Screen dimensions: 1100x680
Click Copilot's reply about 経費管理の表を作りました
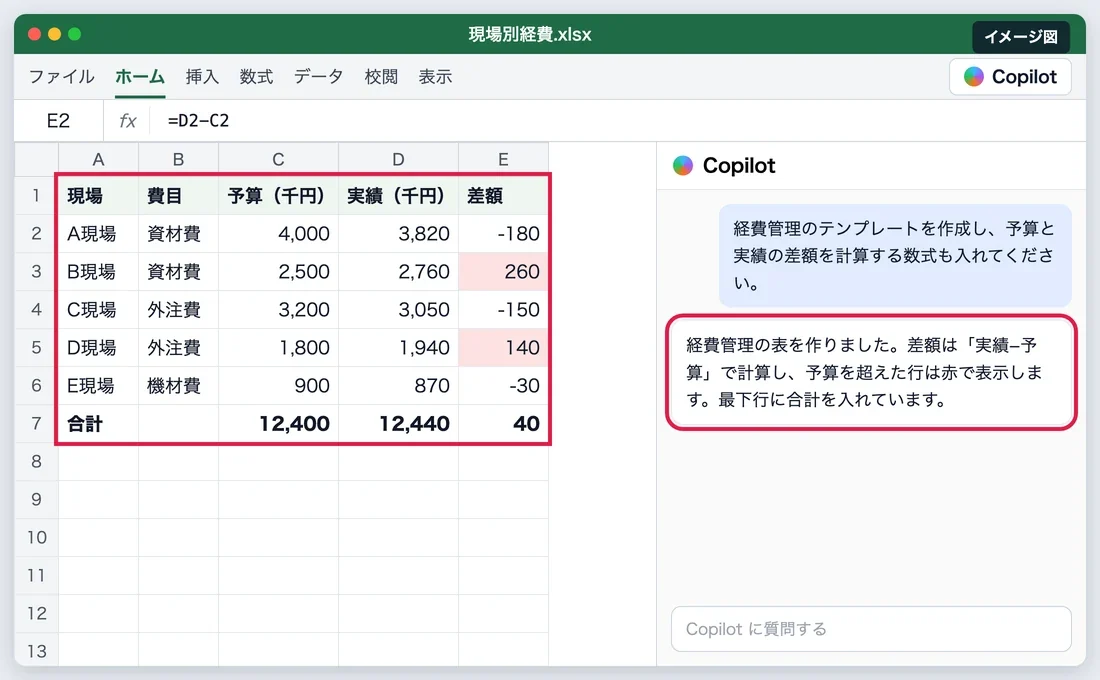pyautogui.click(x=871, y=373)
